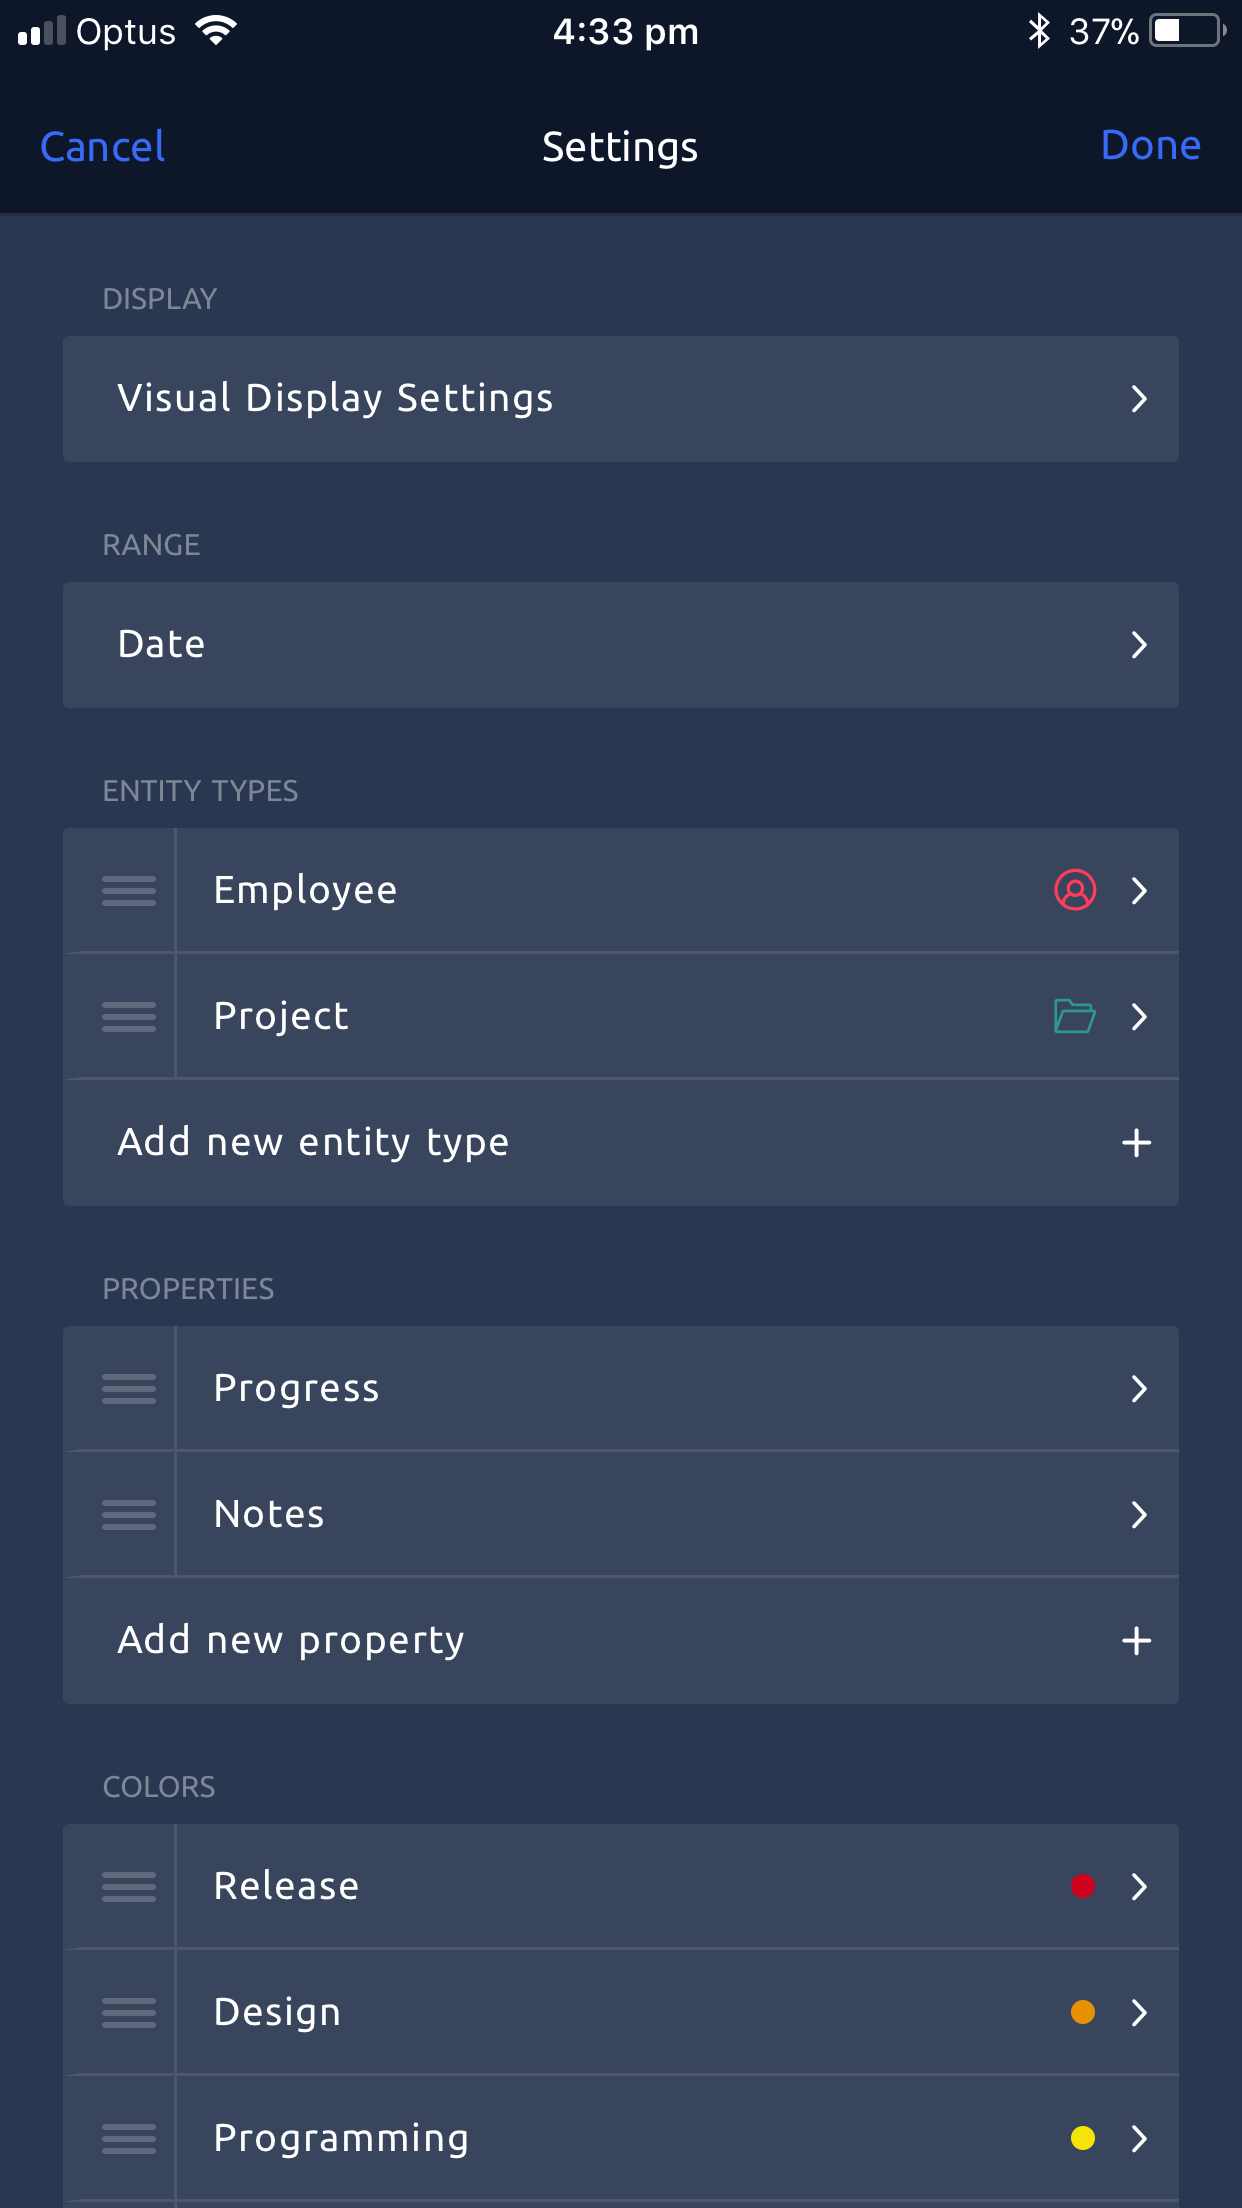Open the Notes property row

click(x=620, y=1514)
